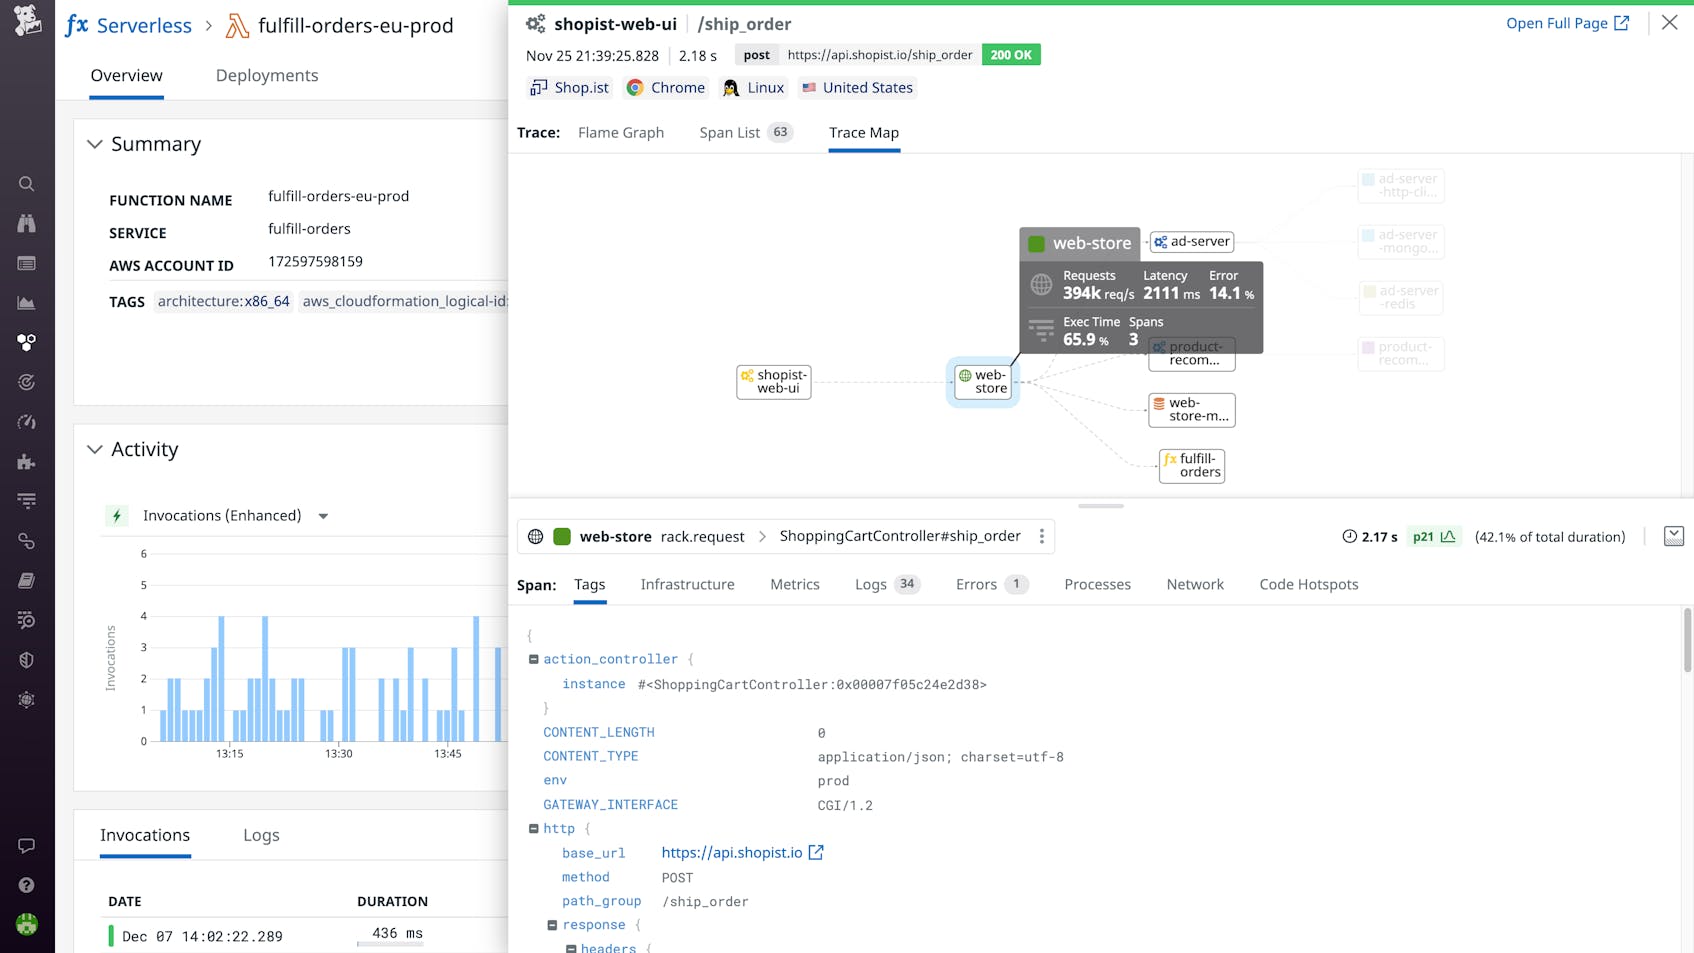This screenshot has height=953, width=1694.
Task: Open chart view for the p21 latency badge
Action: (1447, 536)
